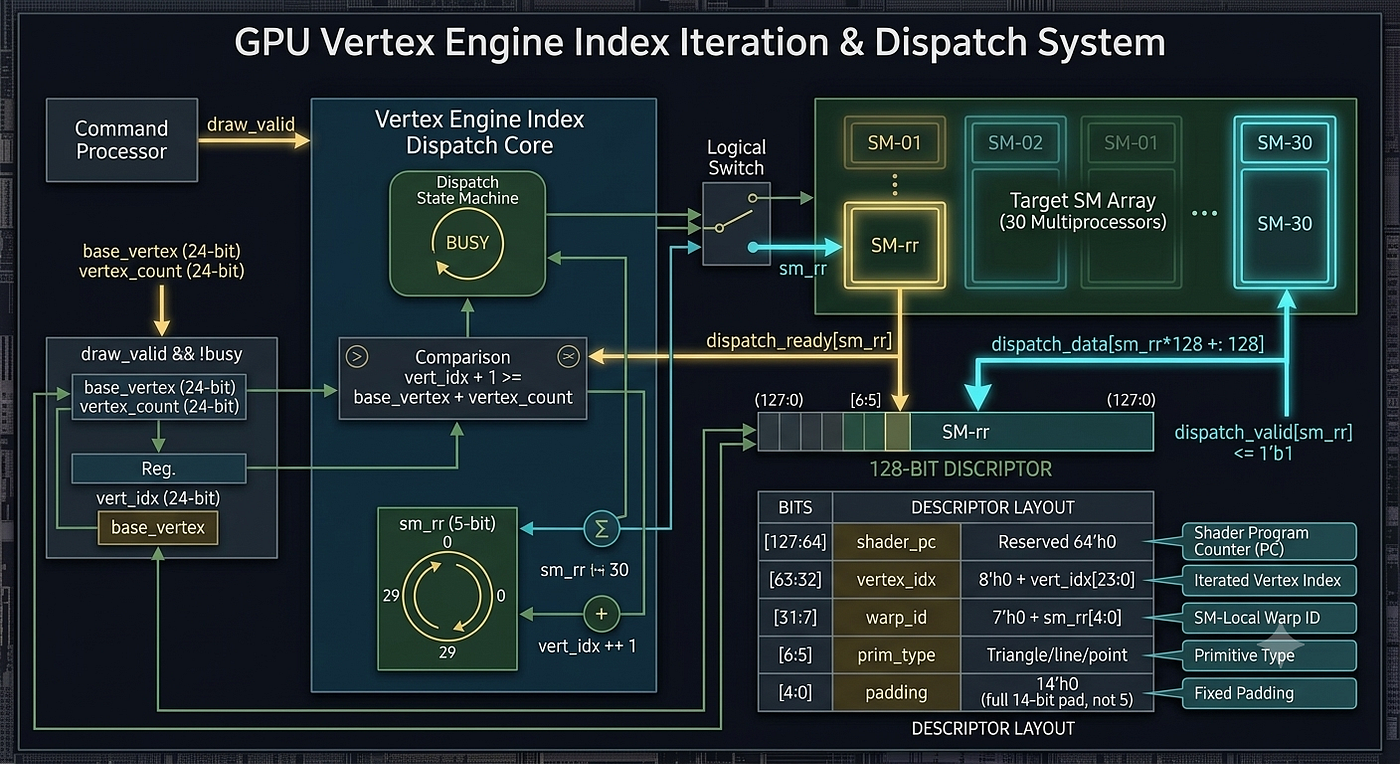Click the dispatch_ready[sm_rr] label

pyautogui.click(x=798, y=341)
